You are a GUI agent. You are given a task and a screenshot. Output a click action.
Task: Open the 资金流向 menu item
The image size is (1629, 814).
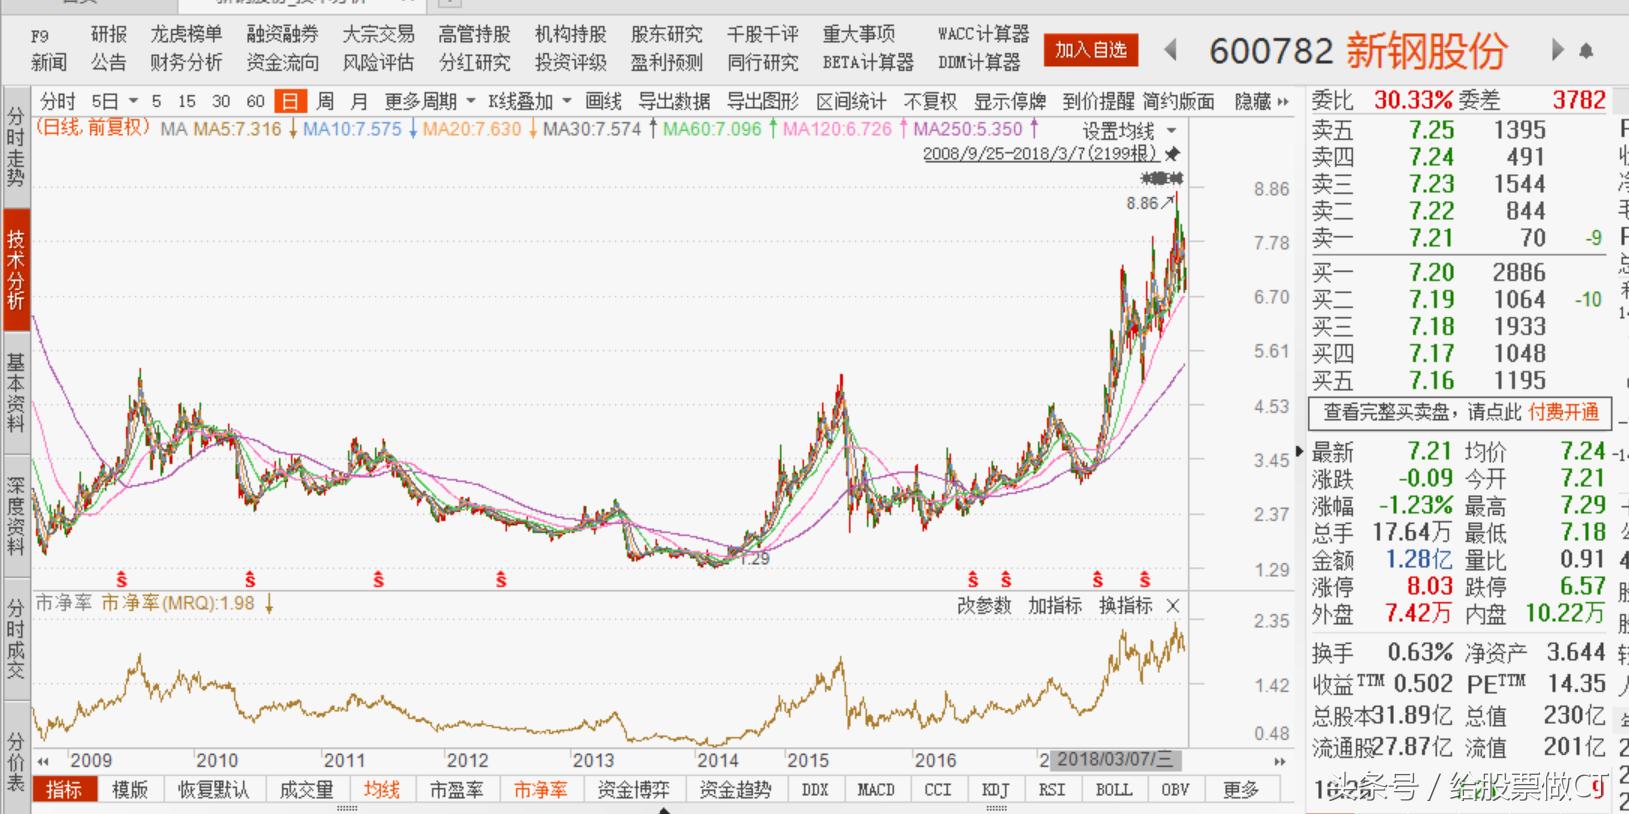click(283, 63)
